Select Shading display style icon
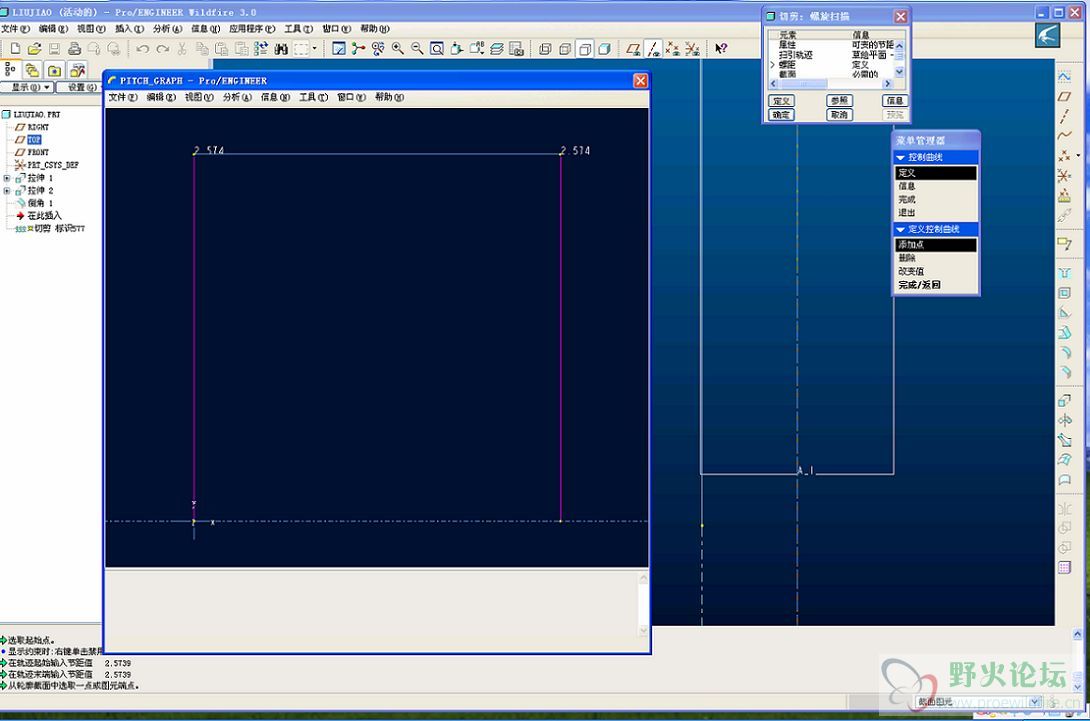1090x721 pixels. click(x=605, y=49)
